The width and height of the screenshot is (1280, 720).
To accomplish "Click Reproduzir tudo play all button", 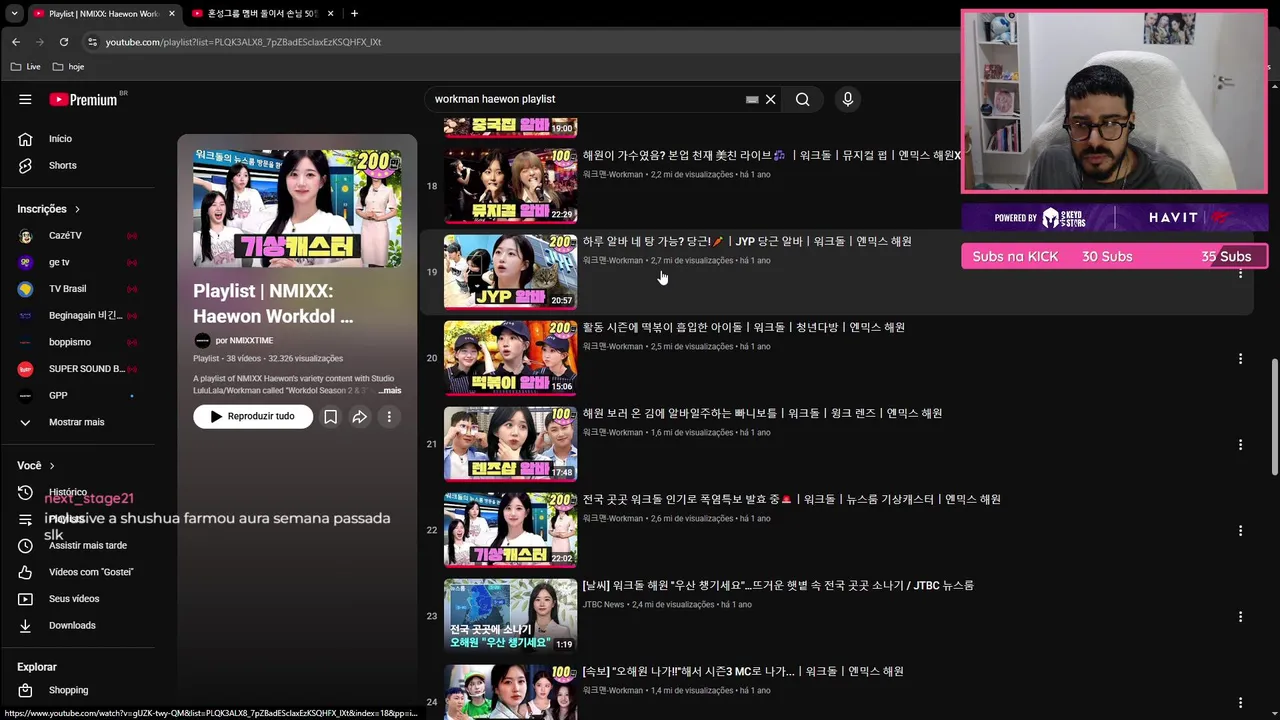I will (x=253, y=416).
